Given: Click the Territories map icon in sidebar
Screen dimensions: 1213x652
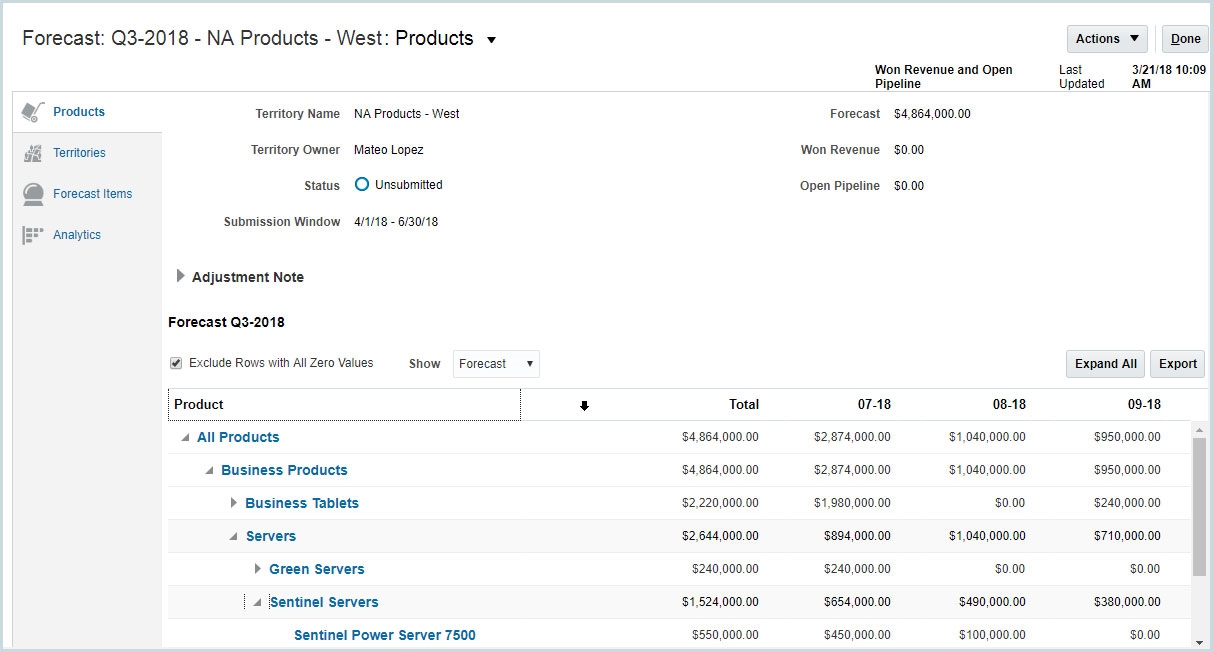Looking at the screenshot, I should 33,153.
